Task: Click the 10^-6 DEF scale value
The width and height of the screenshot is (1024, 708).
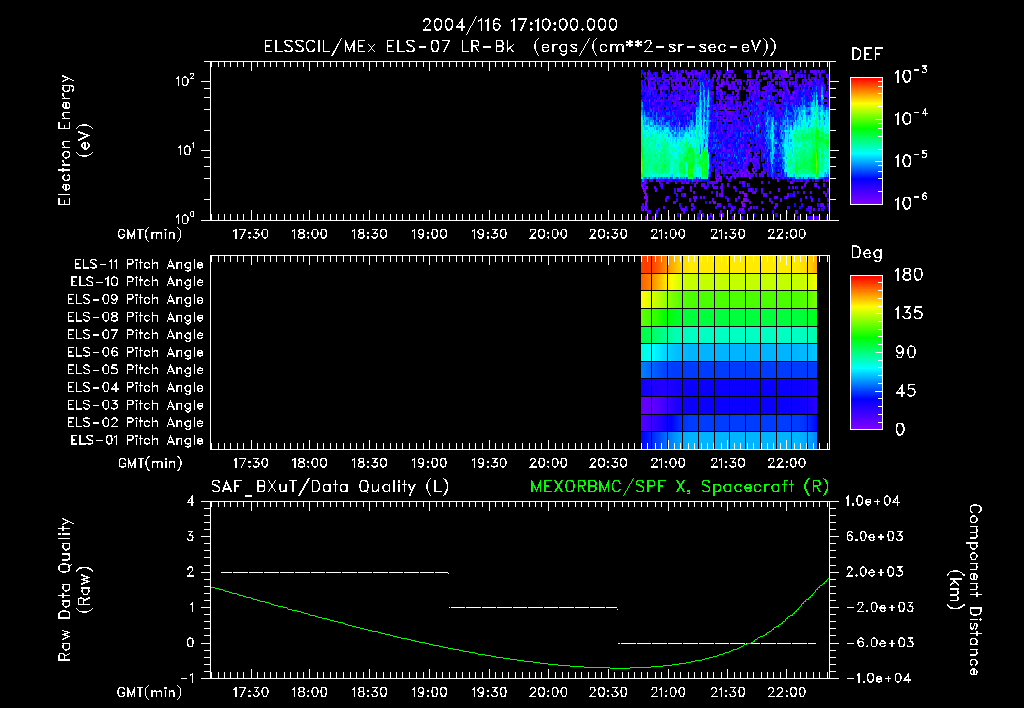Action: point(910,202)
